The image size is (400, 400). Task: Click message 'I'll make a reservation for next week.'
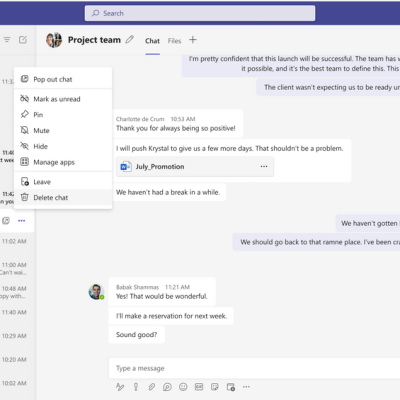click(171, 316)
